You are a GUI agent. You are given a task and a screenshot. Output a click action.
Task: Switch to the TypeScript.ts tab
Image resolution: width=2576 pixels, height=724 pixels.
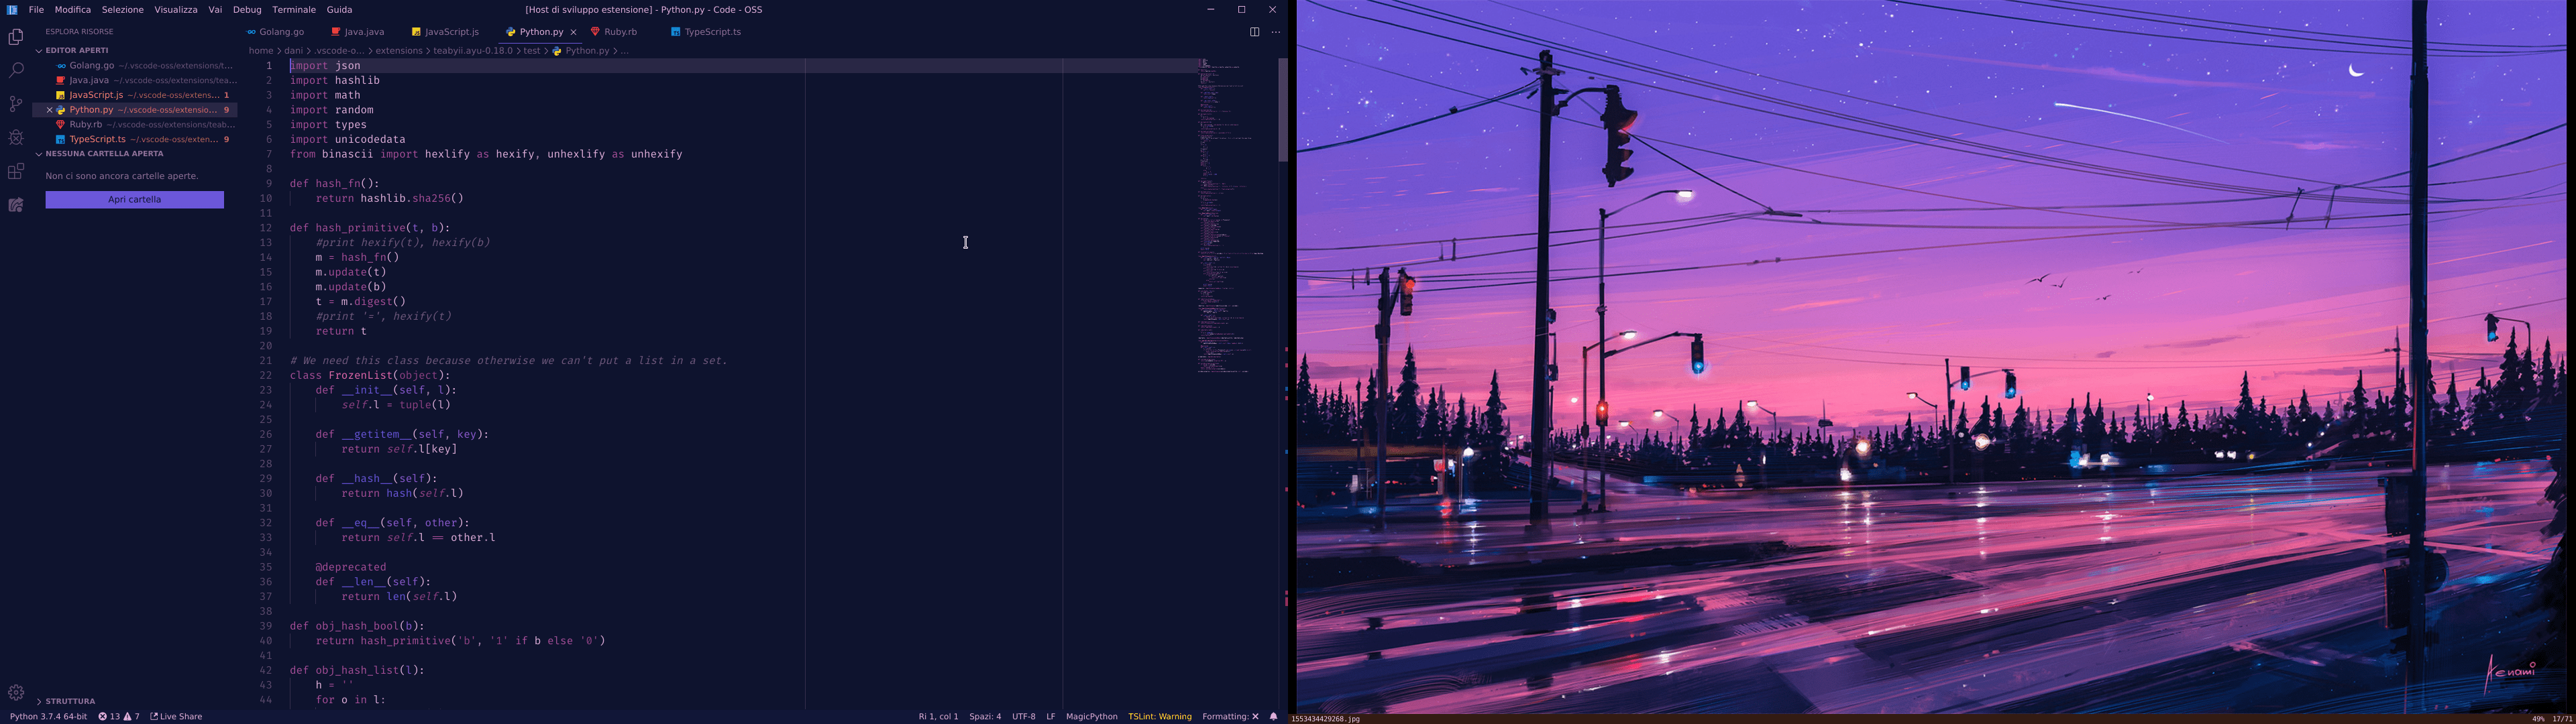712,32
